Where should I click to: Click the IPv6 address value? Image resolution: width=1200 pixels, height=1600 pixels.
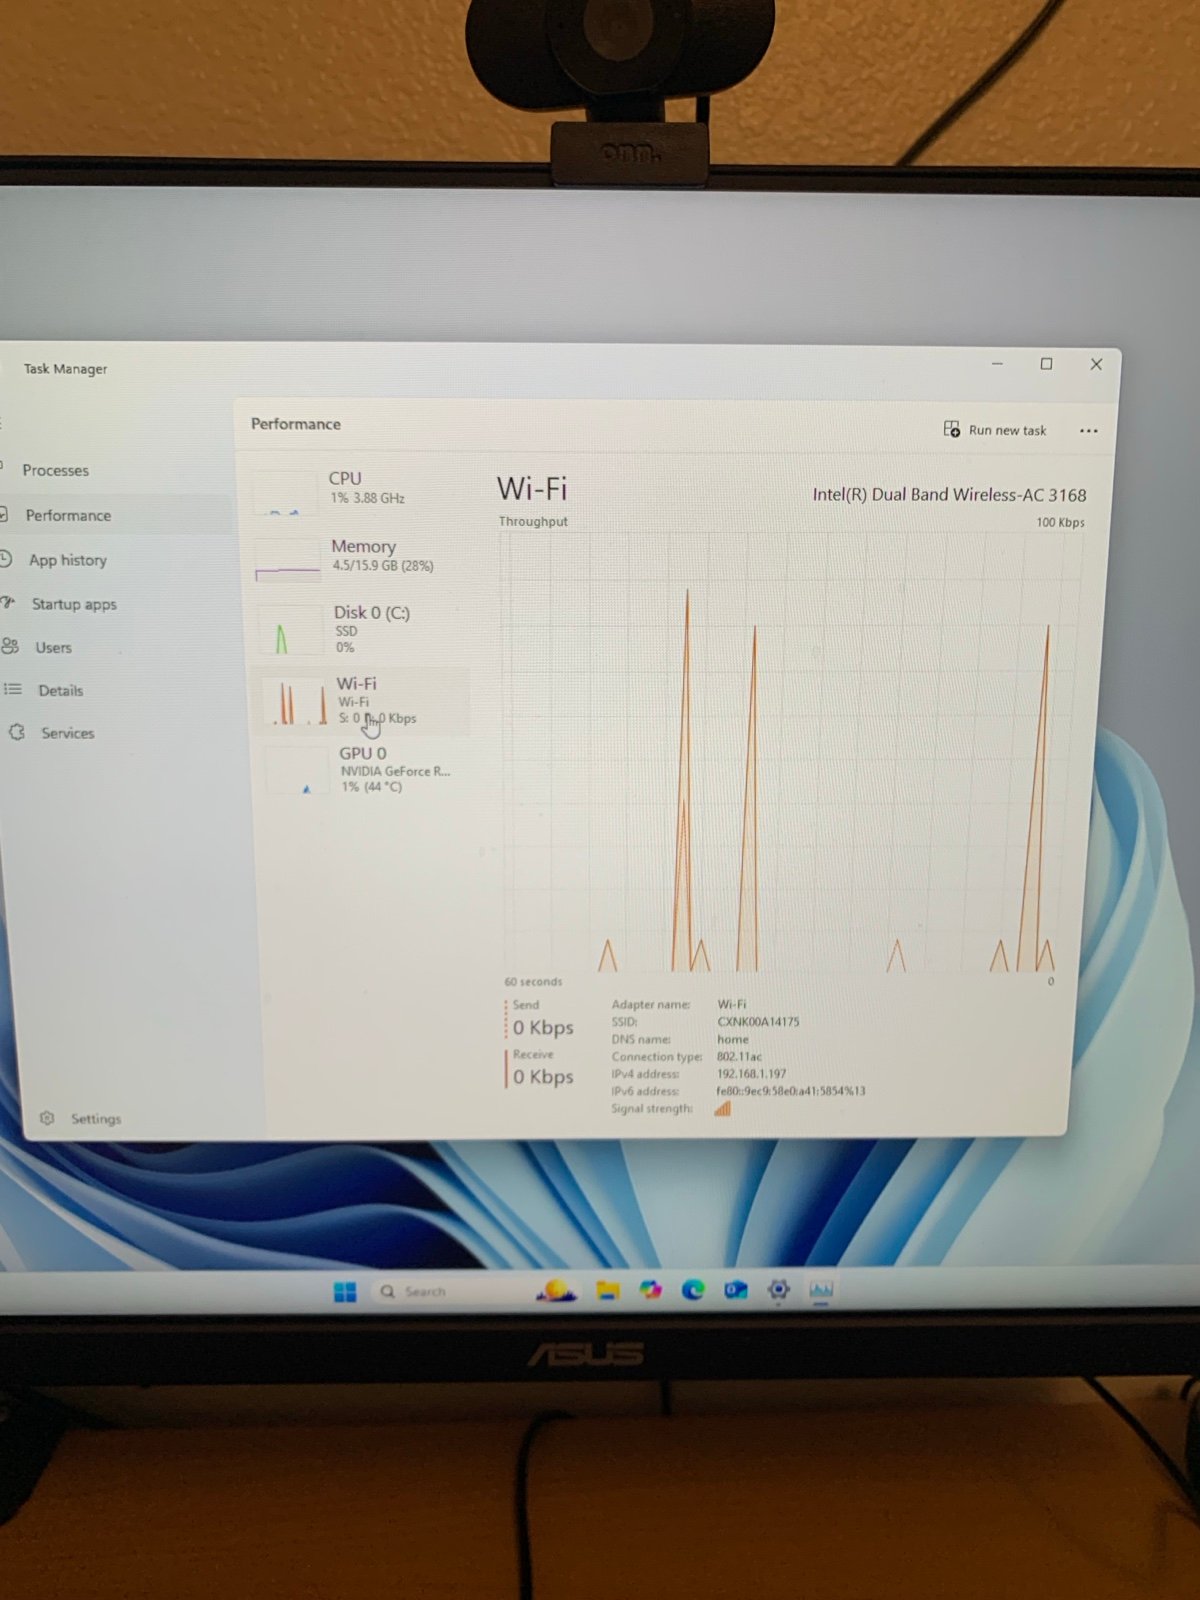pyautogui.click(x=791, y=1091)
